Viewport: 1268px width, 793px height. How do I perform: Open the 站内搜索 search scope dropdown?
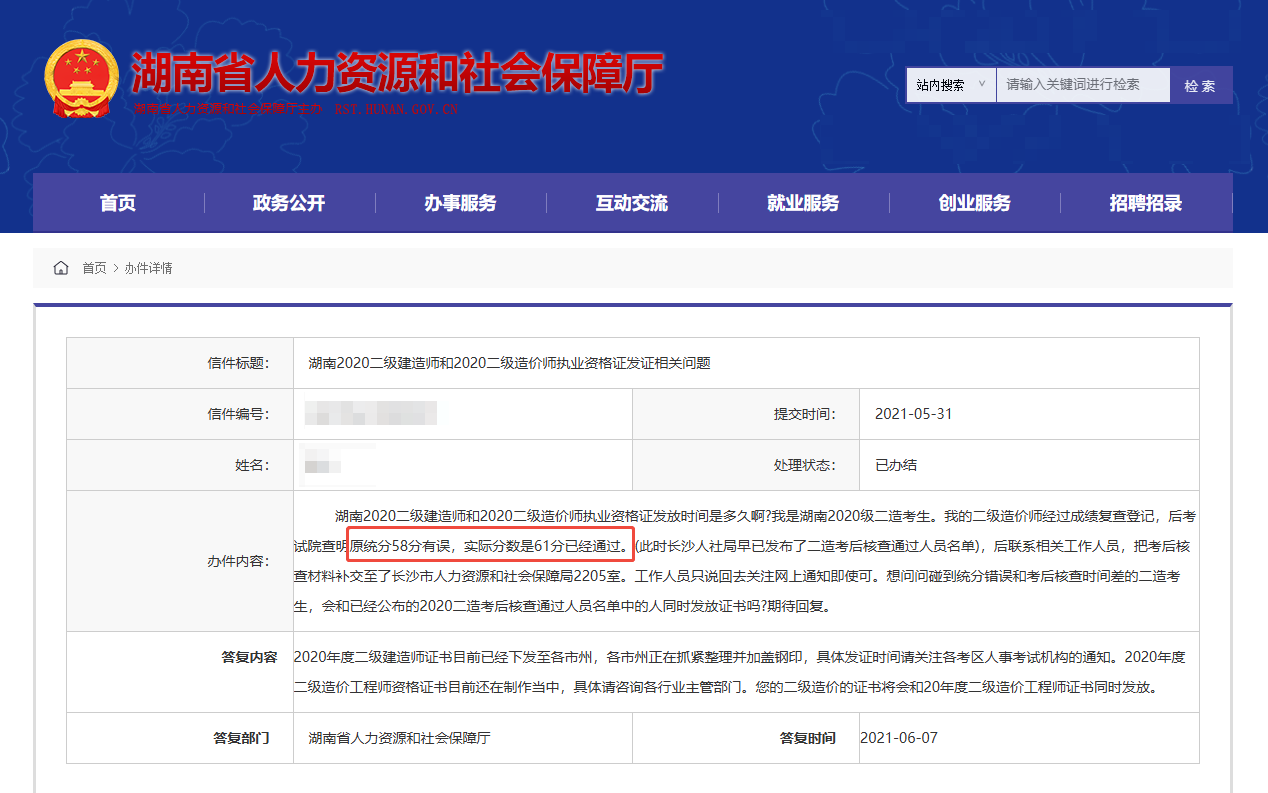(x=950, y=85)
